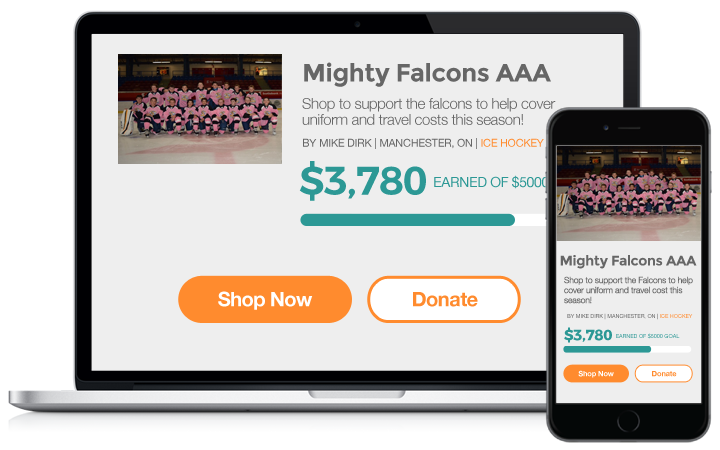Tap the campaign description on phone
The width and height of the screenshot is (720, 450).
pos(628,290)
